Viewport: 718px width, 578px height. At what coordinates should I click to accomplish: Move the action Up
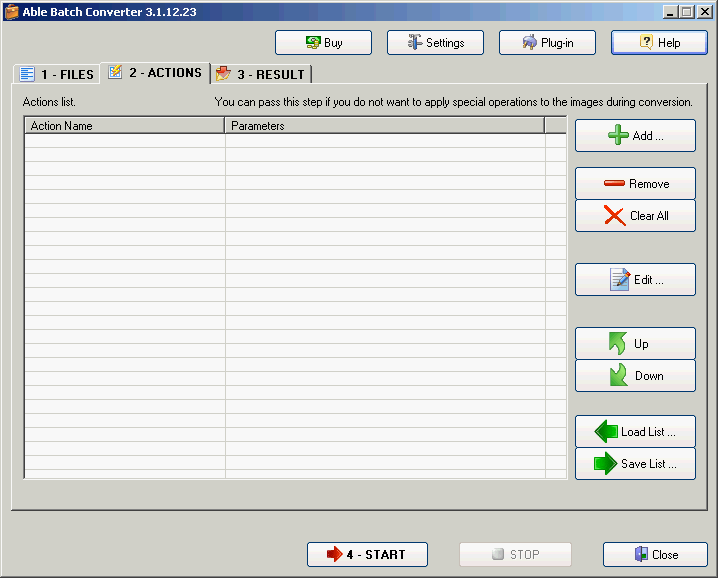pos(635,344)
